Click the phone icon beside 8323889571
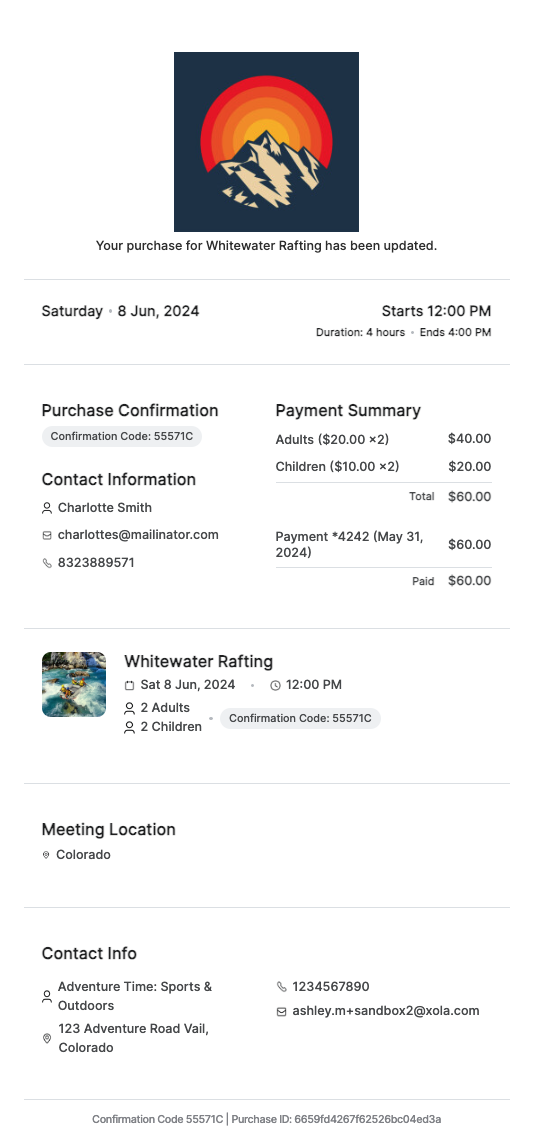The width and height of the screenshot is (535, 1138). 47,563
